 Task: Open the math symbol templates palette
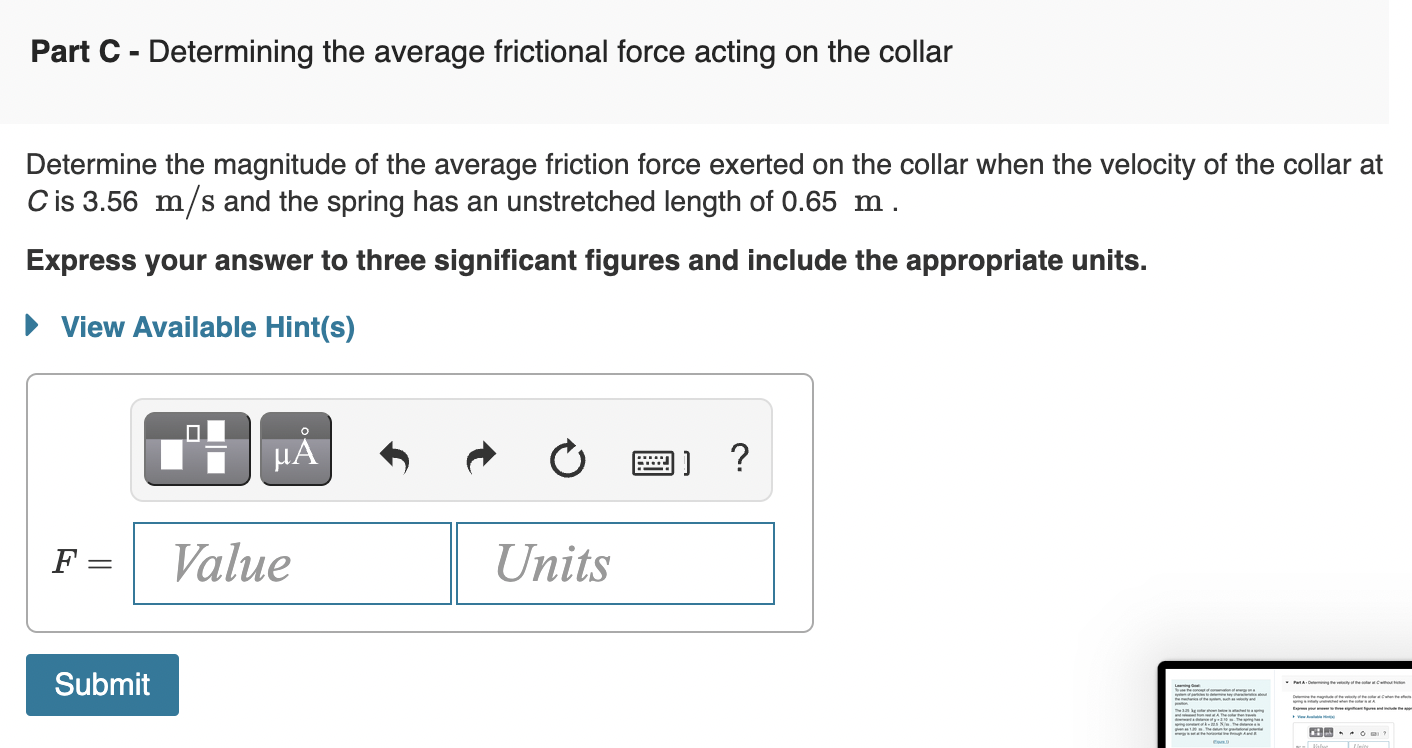tap(196, 449)
